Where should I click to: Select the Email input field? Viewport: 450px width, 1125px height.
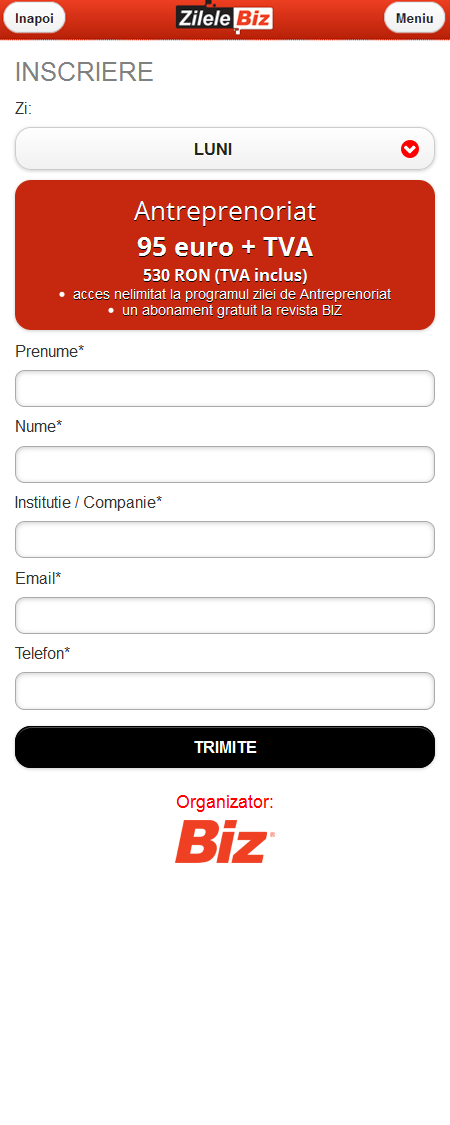[225, 616]
